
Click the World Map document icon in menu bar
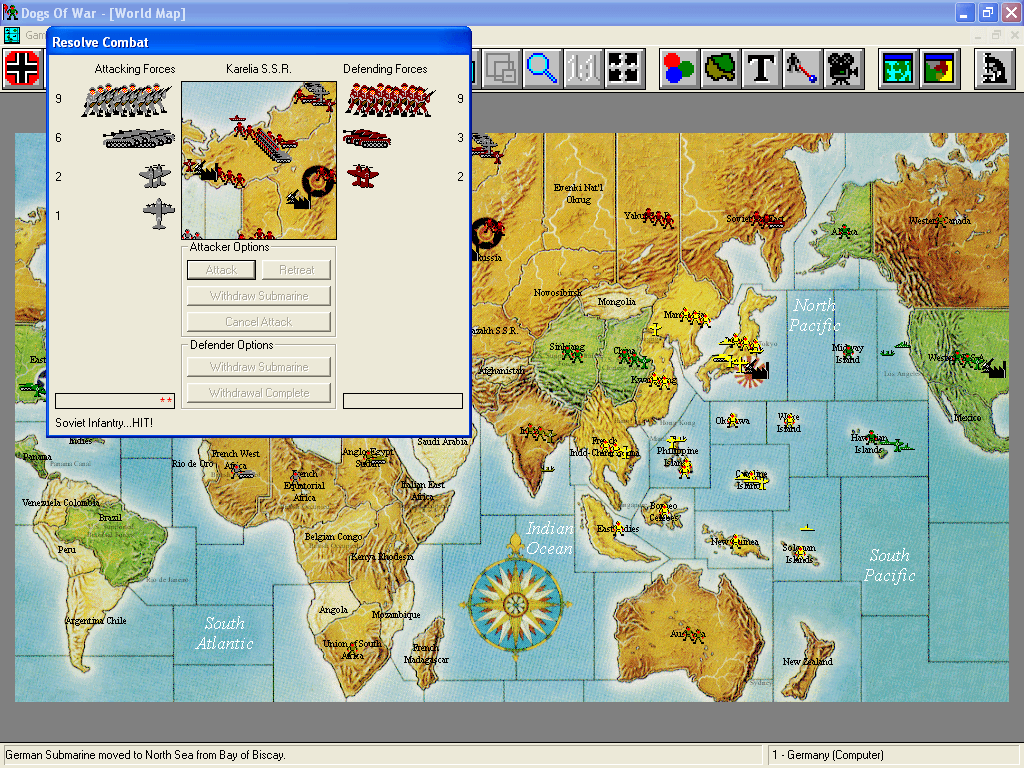coord(12,35)
